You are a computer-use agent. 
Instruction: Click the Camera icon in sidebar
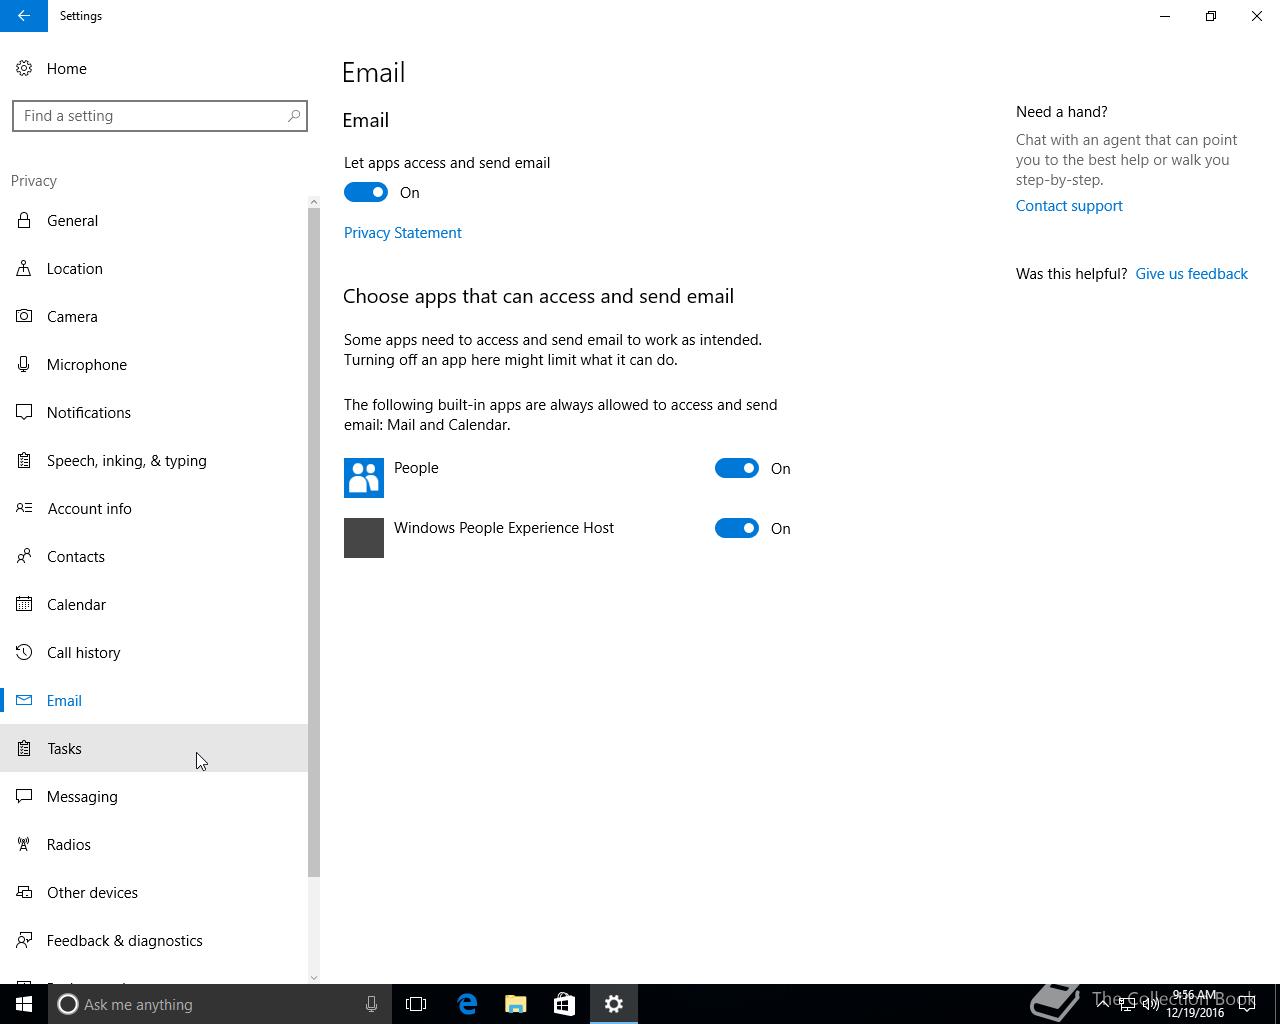[24, 316]
